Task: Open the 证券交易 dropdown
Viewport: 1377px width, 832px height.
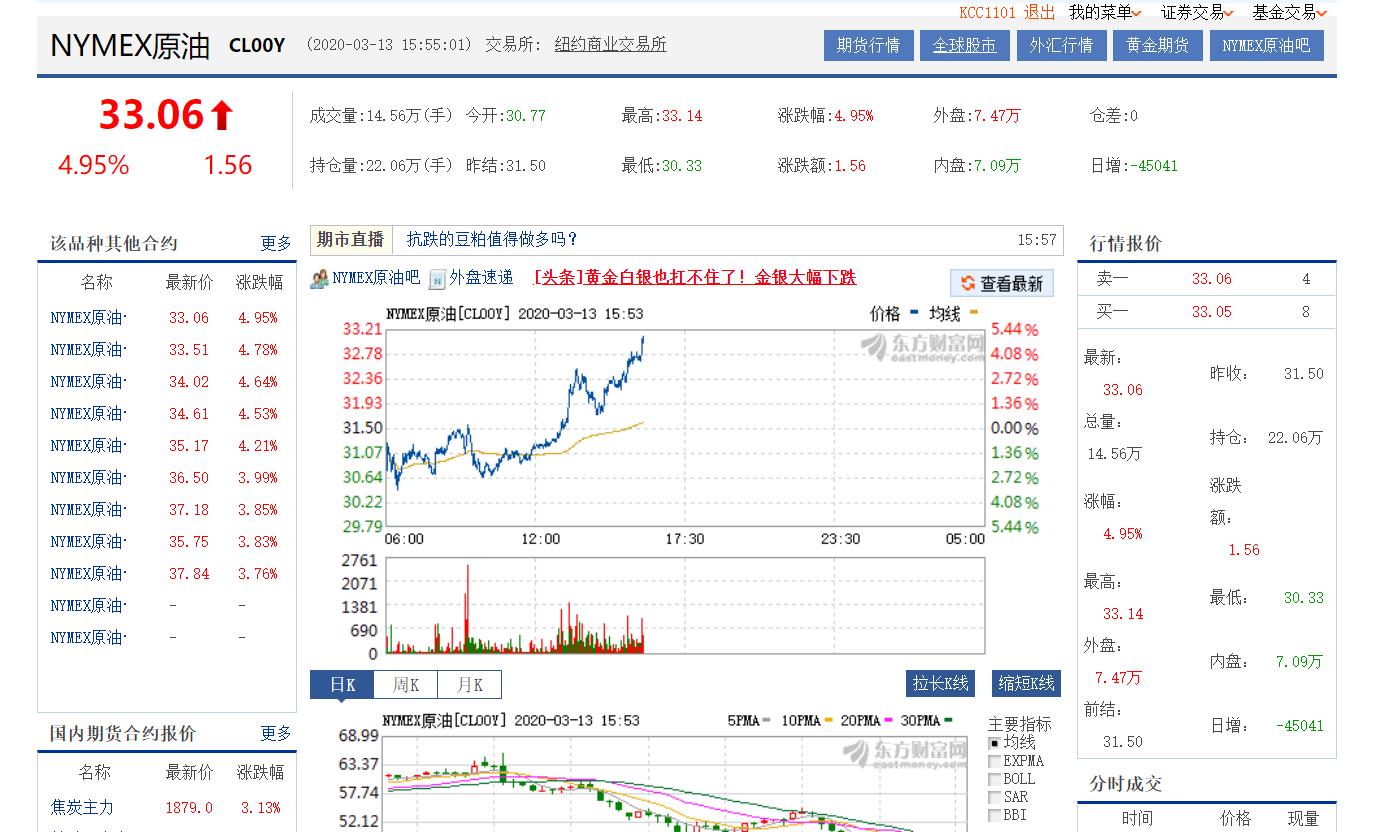Action: tap(1197, 12)
